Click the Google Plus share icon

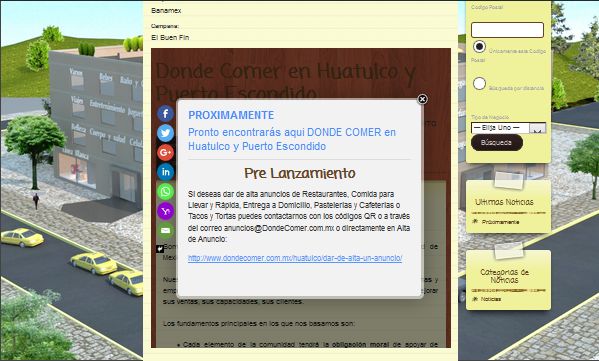165,152
